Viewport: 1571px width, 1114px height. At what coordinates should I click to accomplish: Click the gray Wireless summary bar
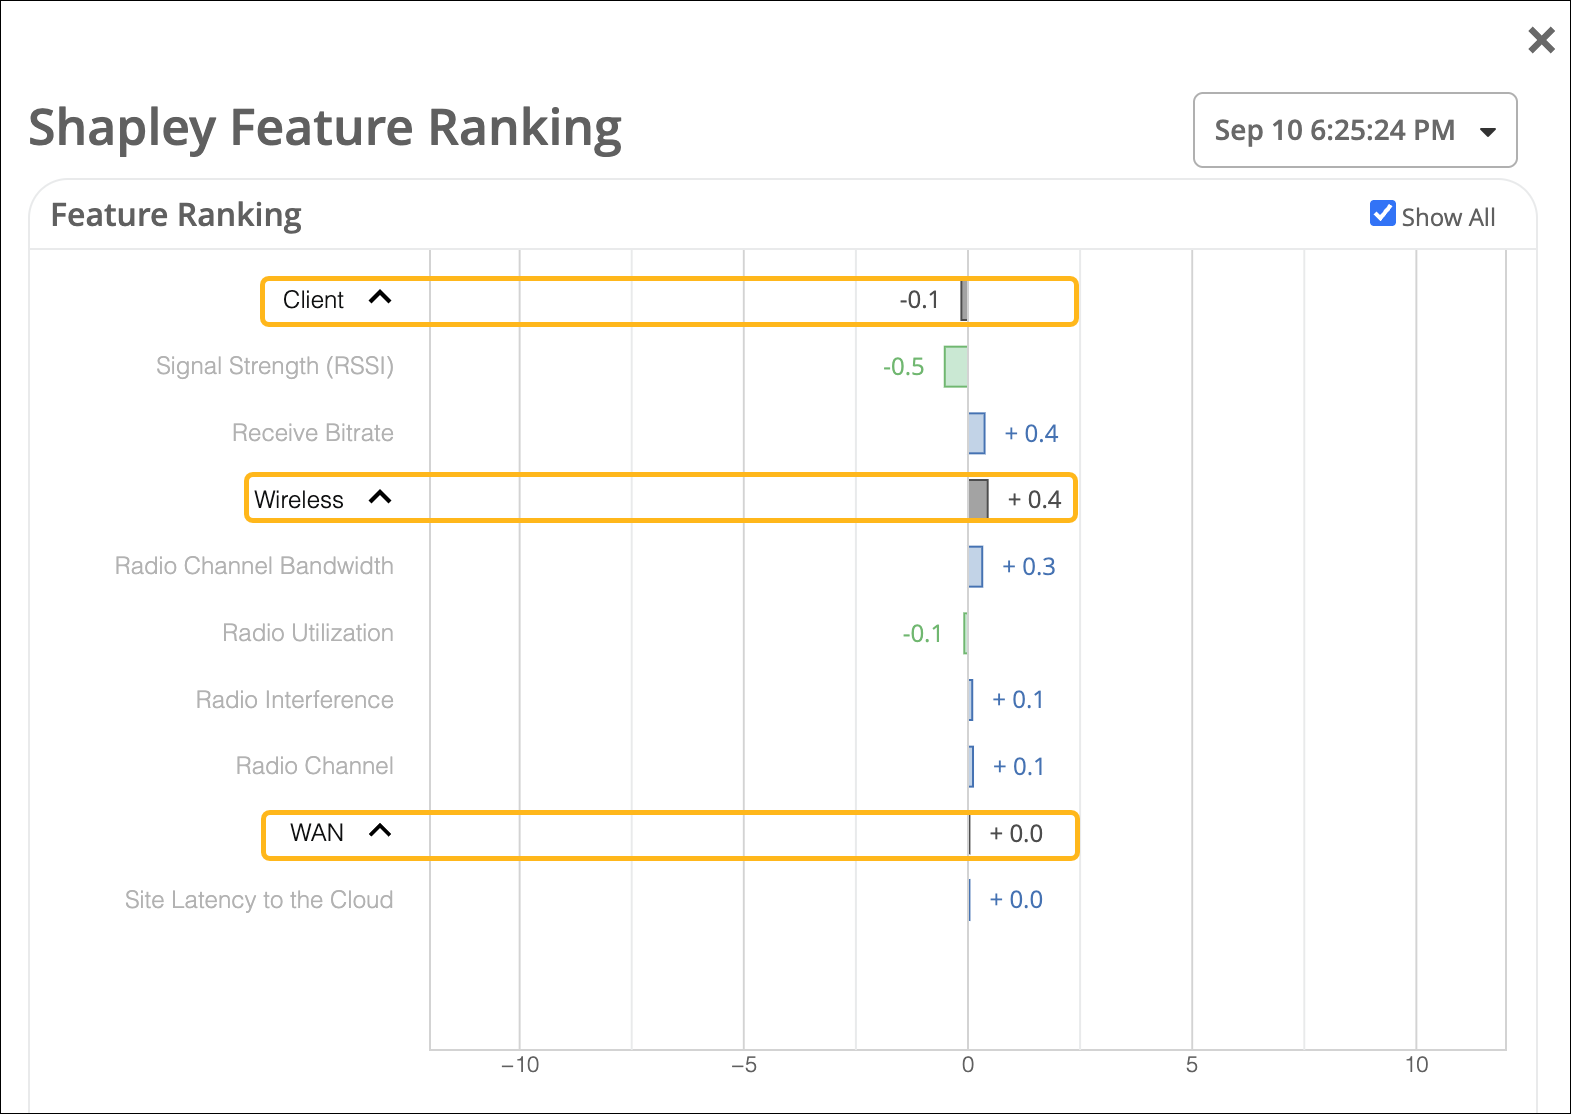[978, 499]
